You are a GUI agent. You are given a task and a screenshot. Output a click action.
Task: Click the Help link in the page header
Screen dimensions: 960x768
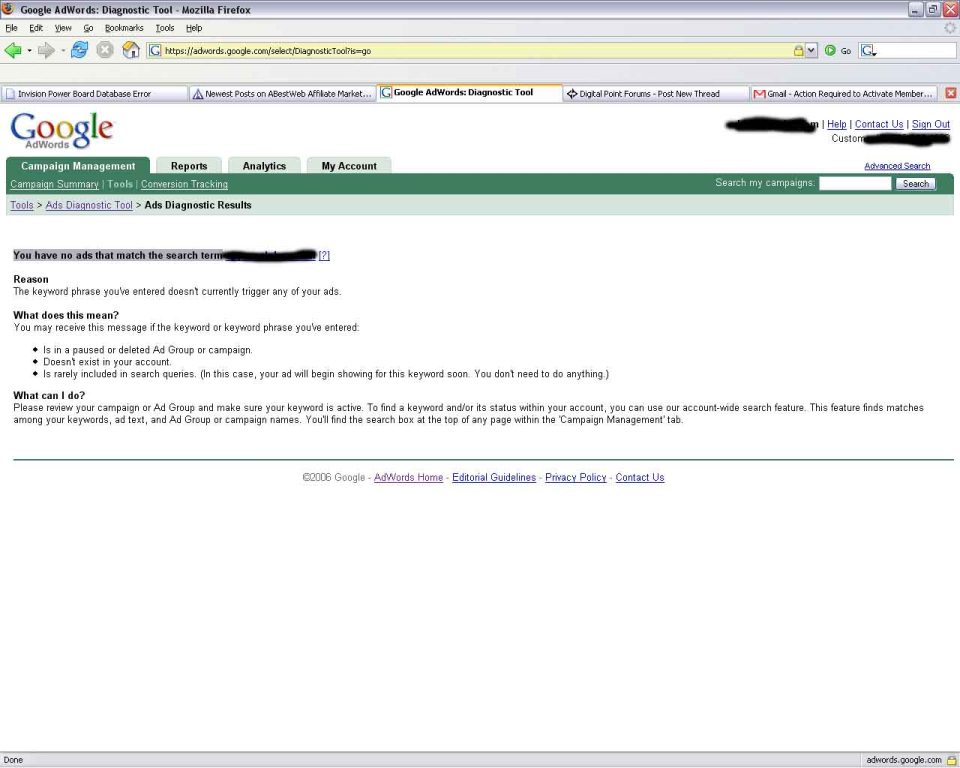[837, 124]
